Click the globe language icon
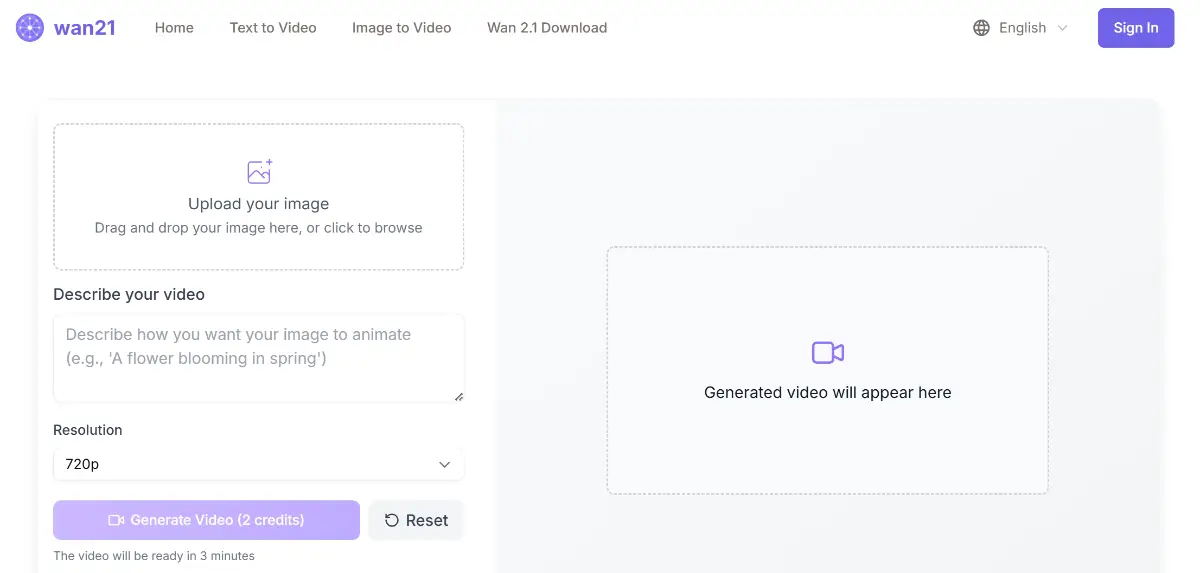The image size is (1200, 573). [x=981, y=28]
